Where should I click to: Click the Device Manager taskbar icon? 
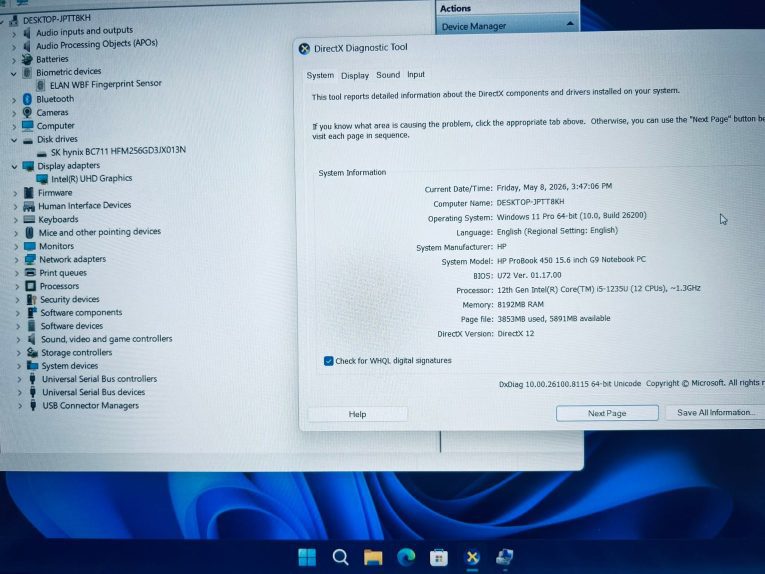pyautogui.click(x=504, y=557)
